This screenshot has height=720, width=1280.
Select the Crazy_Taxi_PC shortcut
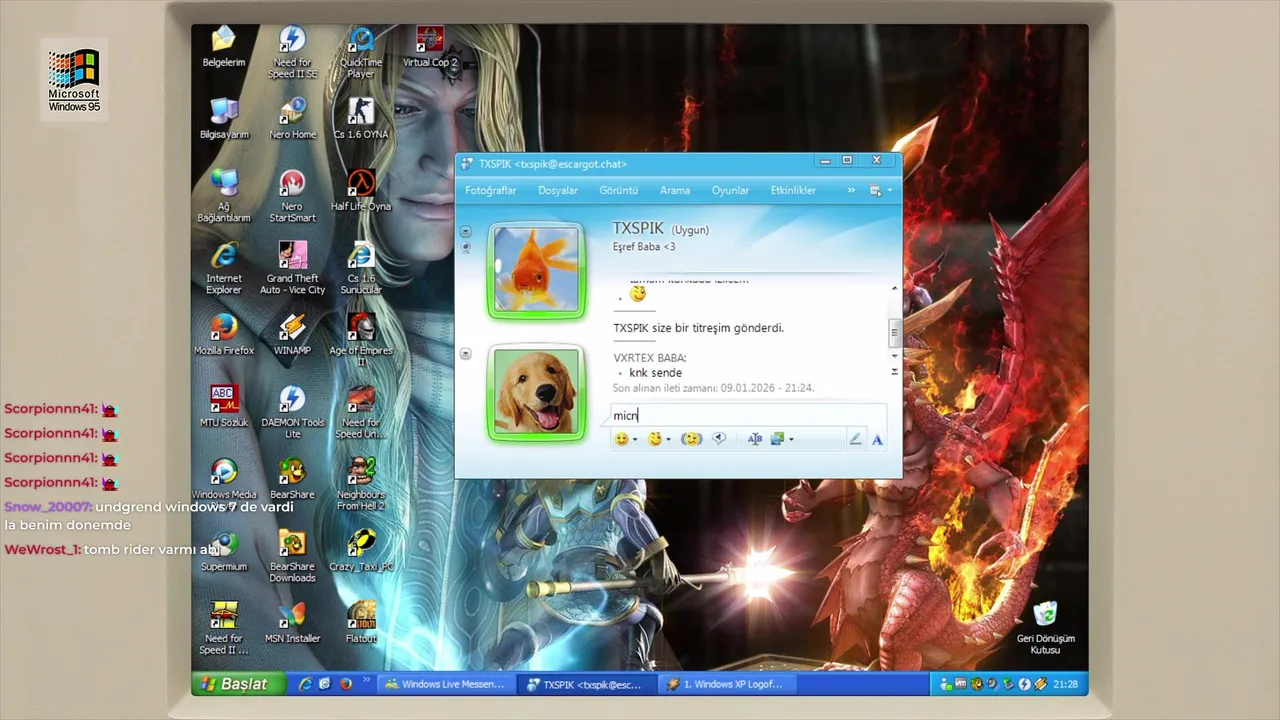coord(361,552)
